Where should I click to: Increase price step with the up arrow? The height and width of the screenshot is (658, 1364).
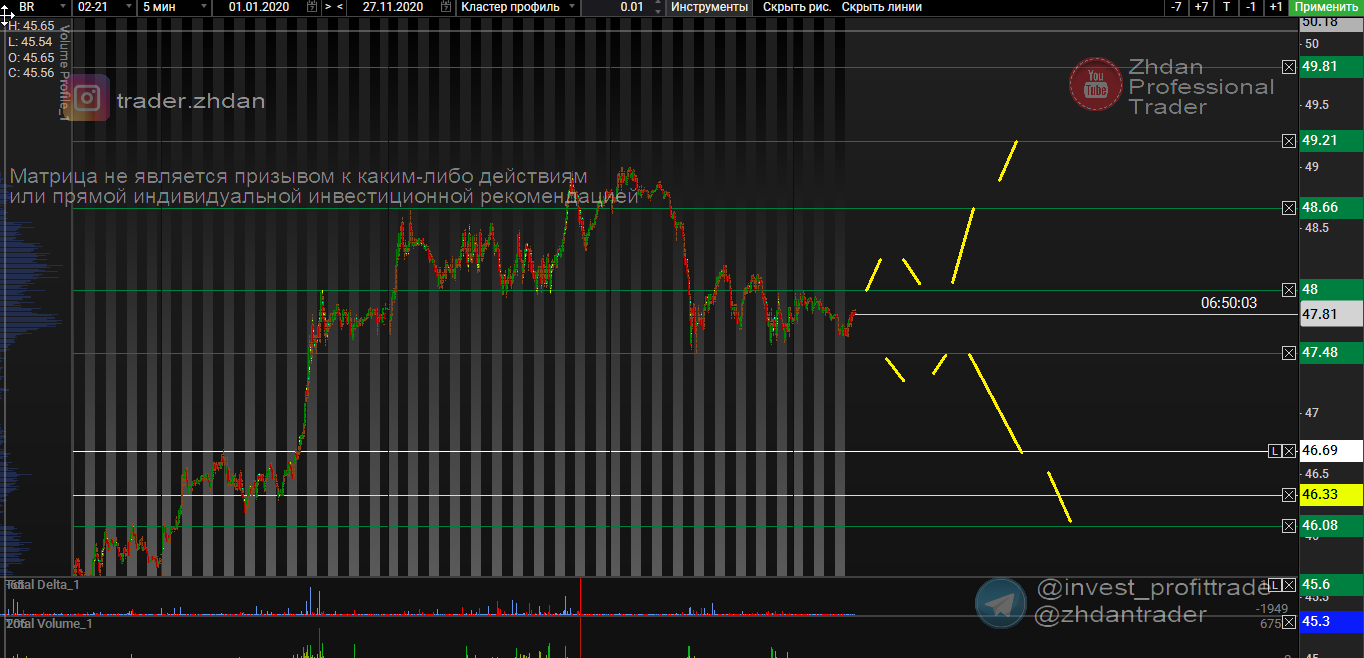(659, 4)
